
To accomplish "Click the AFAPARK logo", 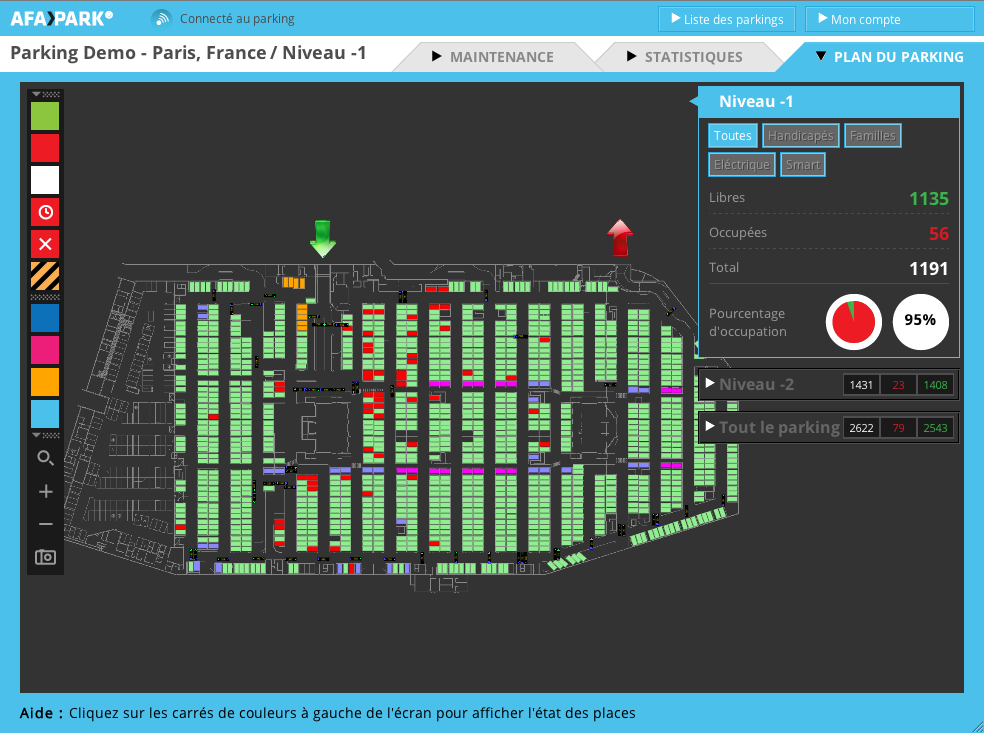I will pos(60,17).
